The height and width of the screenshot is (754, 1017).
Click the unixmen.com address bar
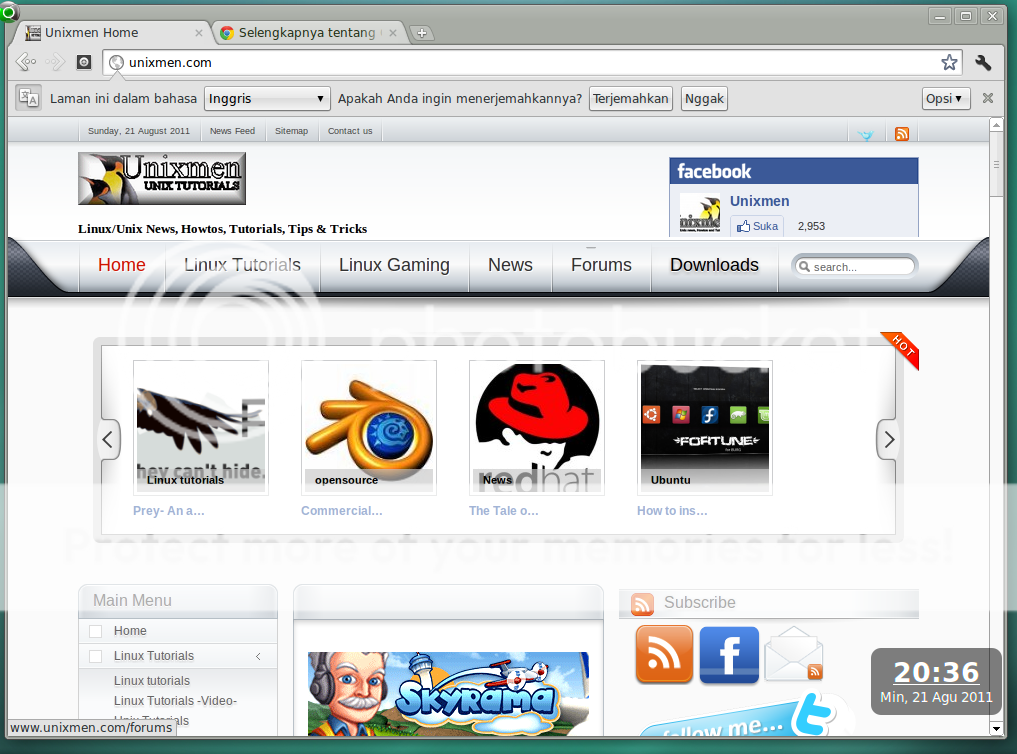coord(532,62)
